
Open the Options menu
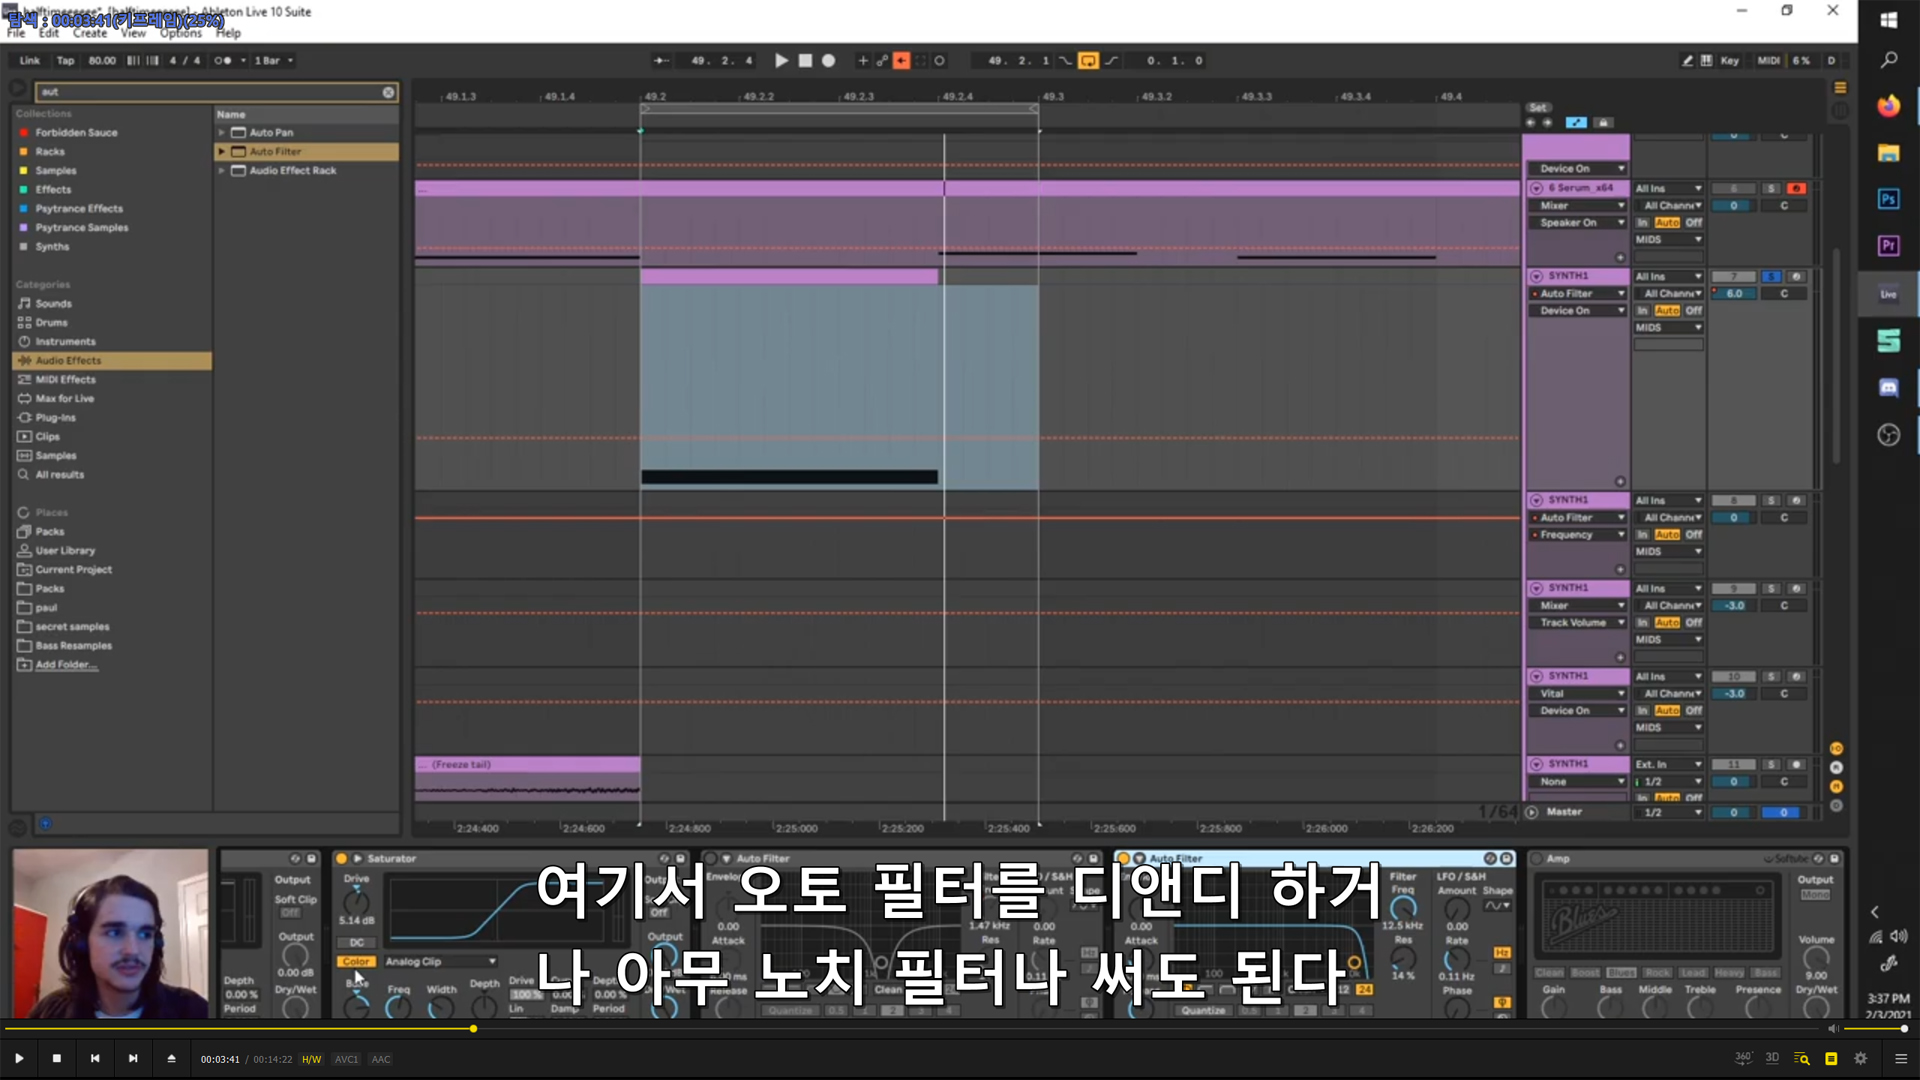pos(180,33)
